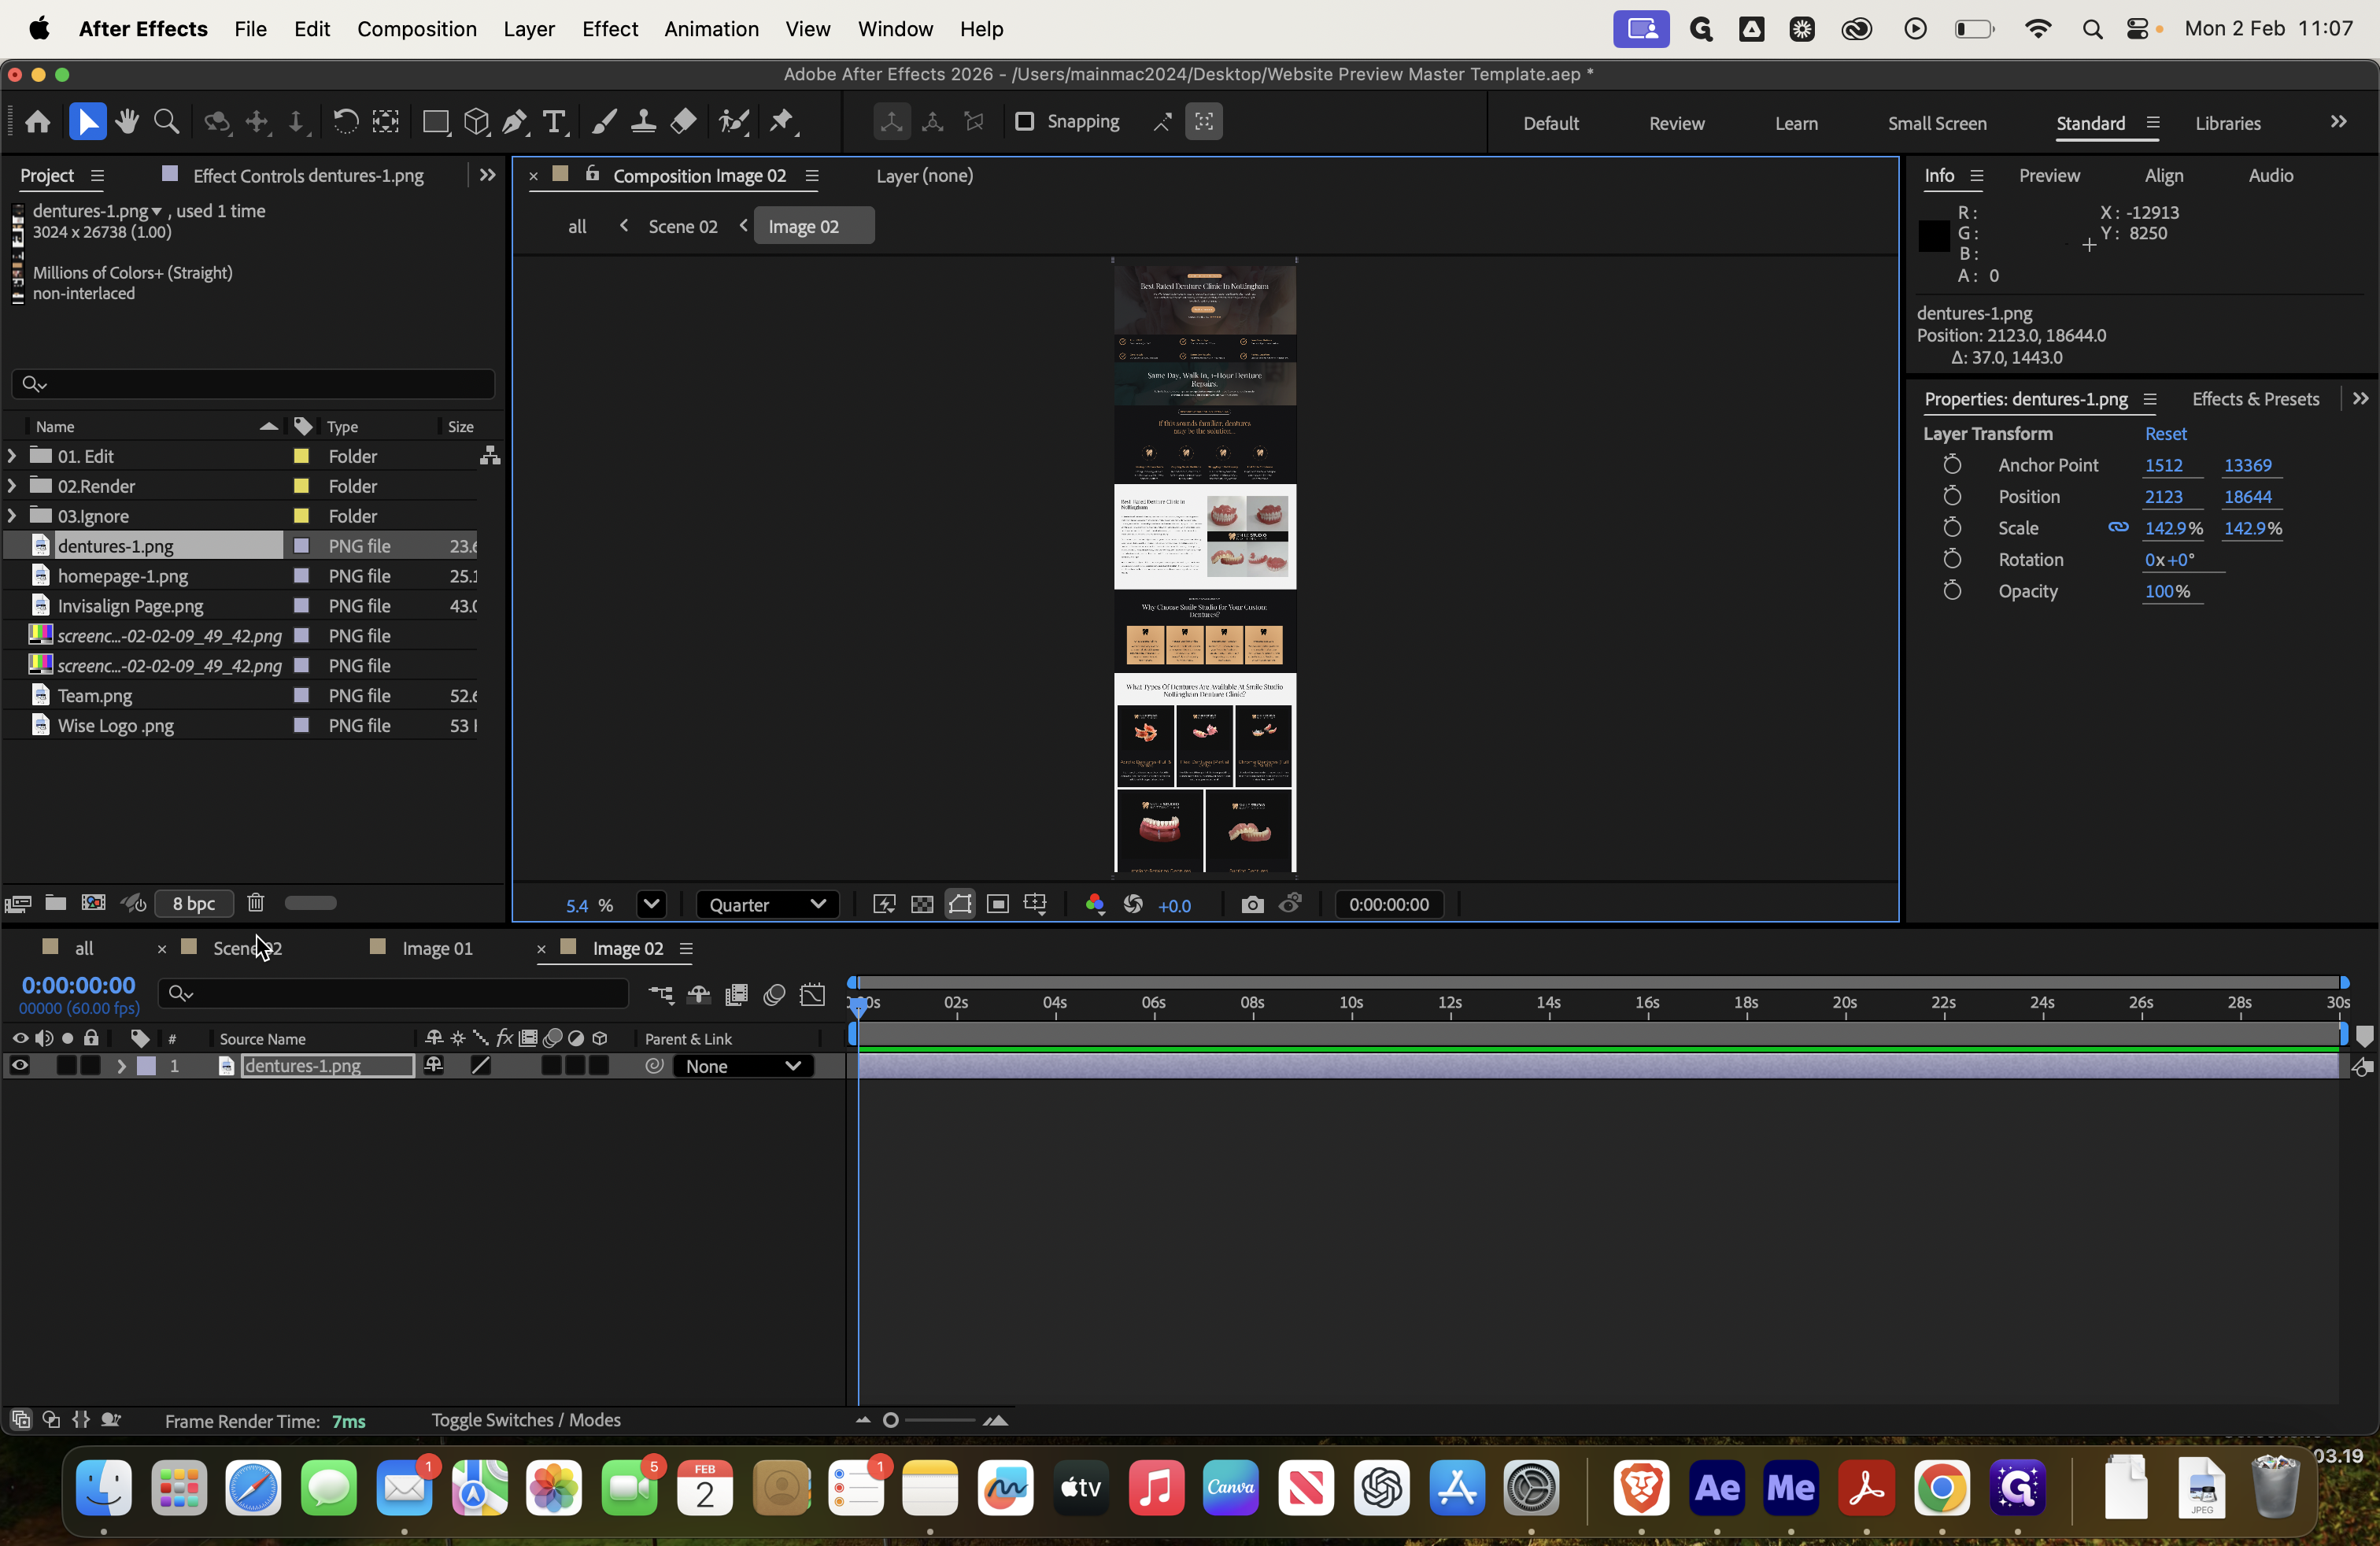This screenshot has height=1546, width=2380.
Task: Take a snapshot of the composition
Action: 1251,904
